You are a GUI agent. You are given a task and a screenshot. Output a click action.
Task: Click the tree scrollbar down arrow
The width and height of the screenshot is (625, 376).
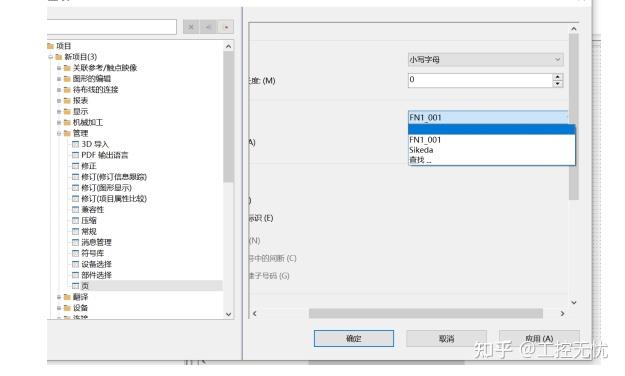coord(228,314)
